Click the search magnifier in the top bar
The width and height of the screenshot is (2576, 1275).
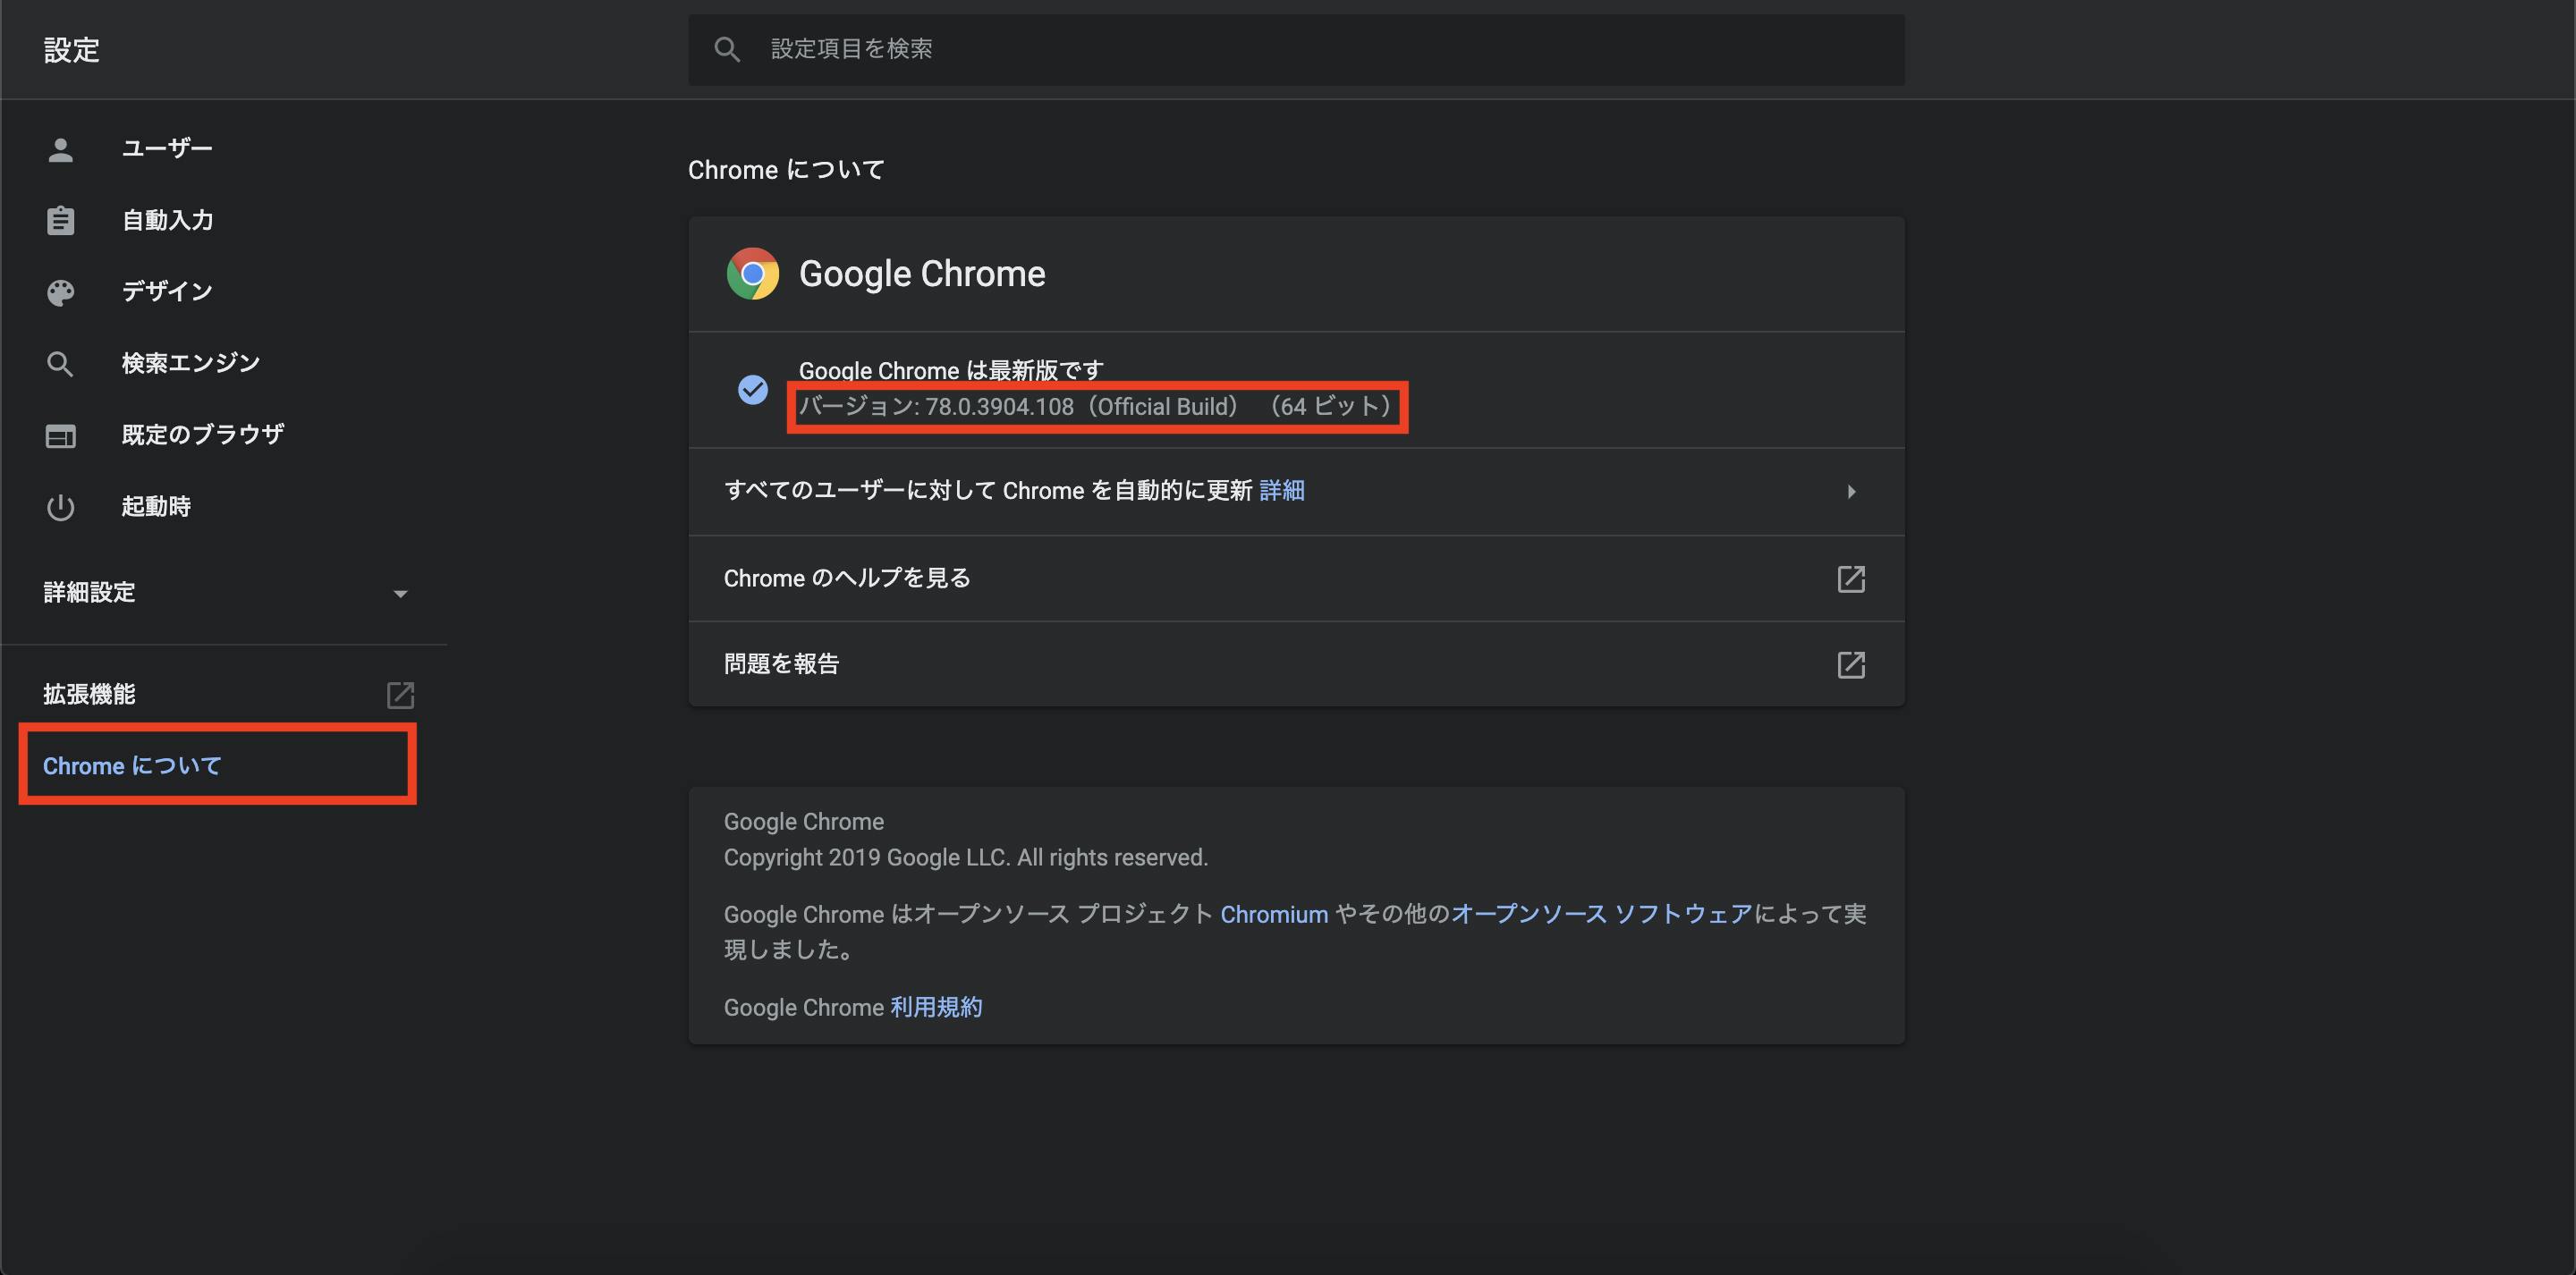[727, 49]
